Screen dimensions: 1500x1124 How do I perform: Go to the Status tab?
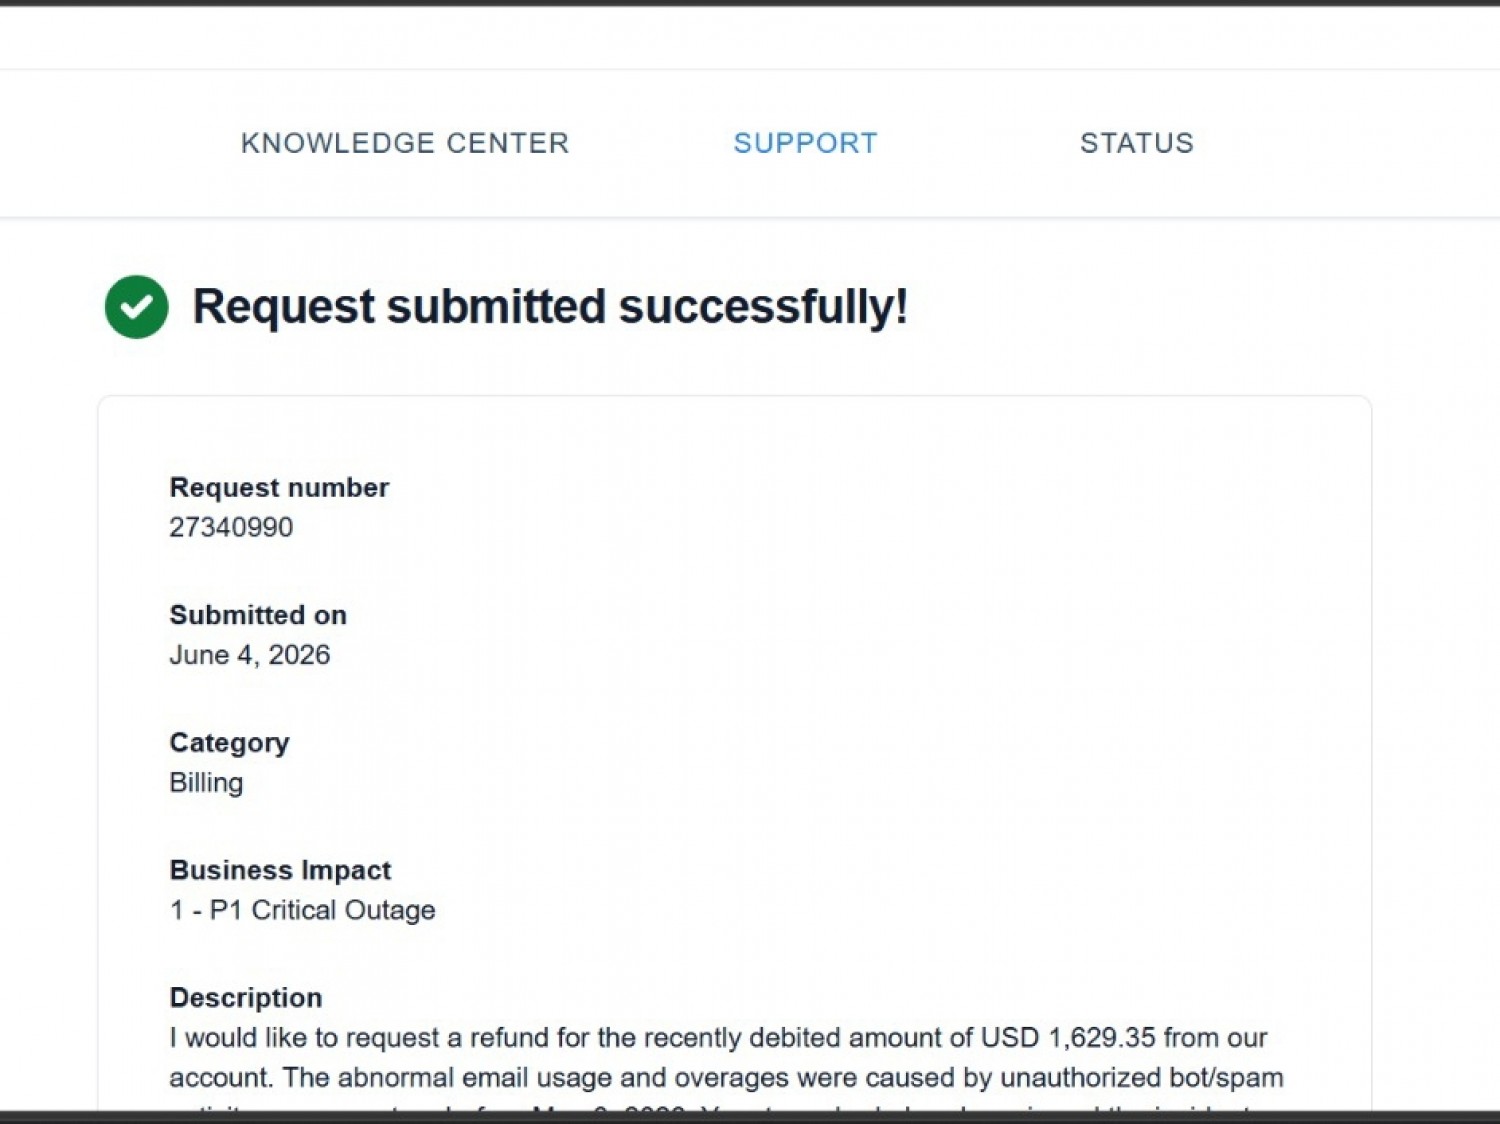pos(1137,143)
